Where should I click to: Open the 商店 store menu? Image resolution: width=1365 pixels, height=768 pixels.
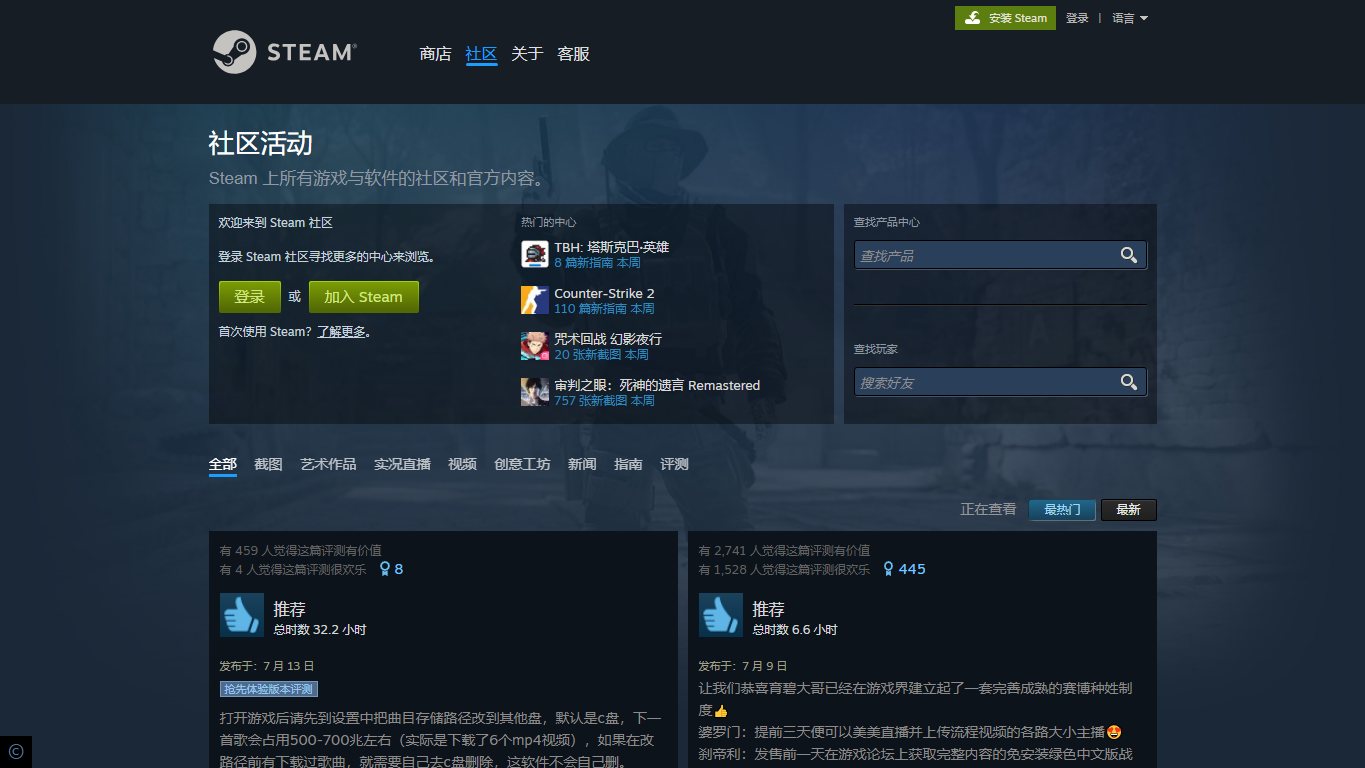(x=436, y=54)
